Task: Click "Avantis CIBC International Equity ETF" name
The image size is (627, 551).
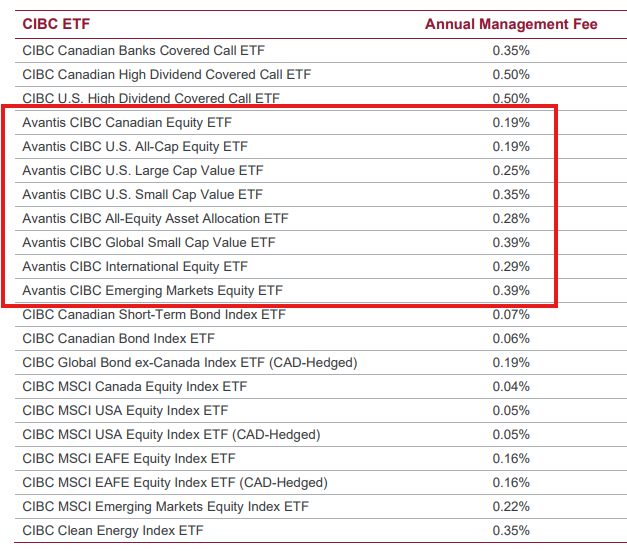Action: (135, 267)
